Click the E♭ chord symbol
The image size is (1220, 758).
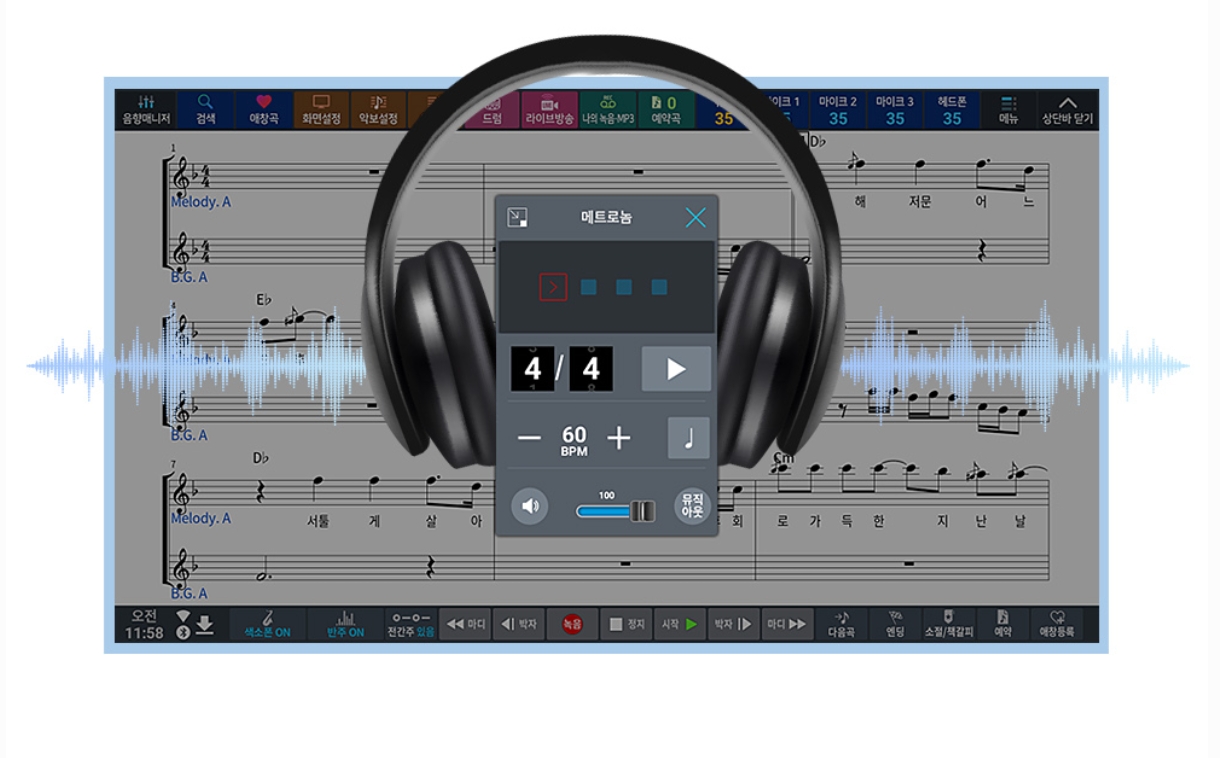point(264,300)
